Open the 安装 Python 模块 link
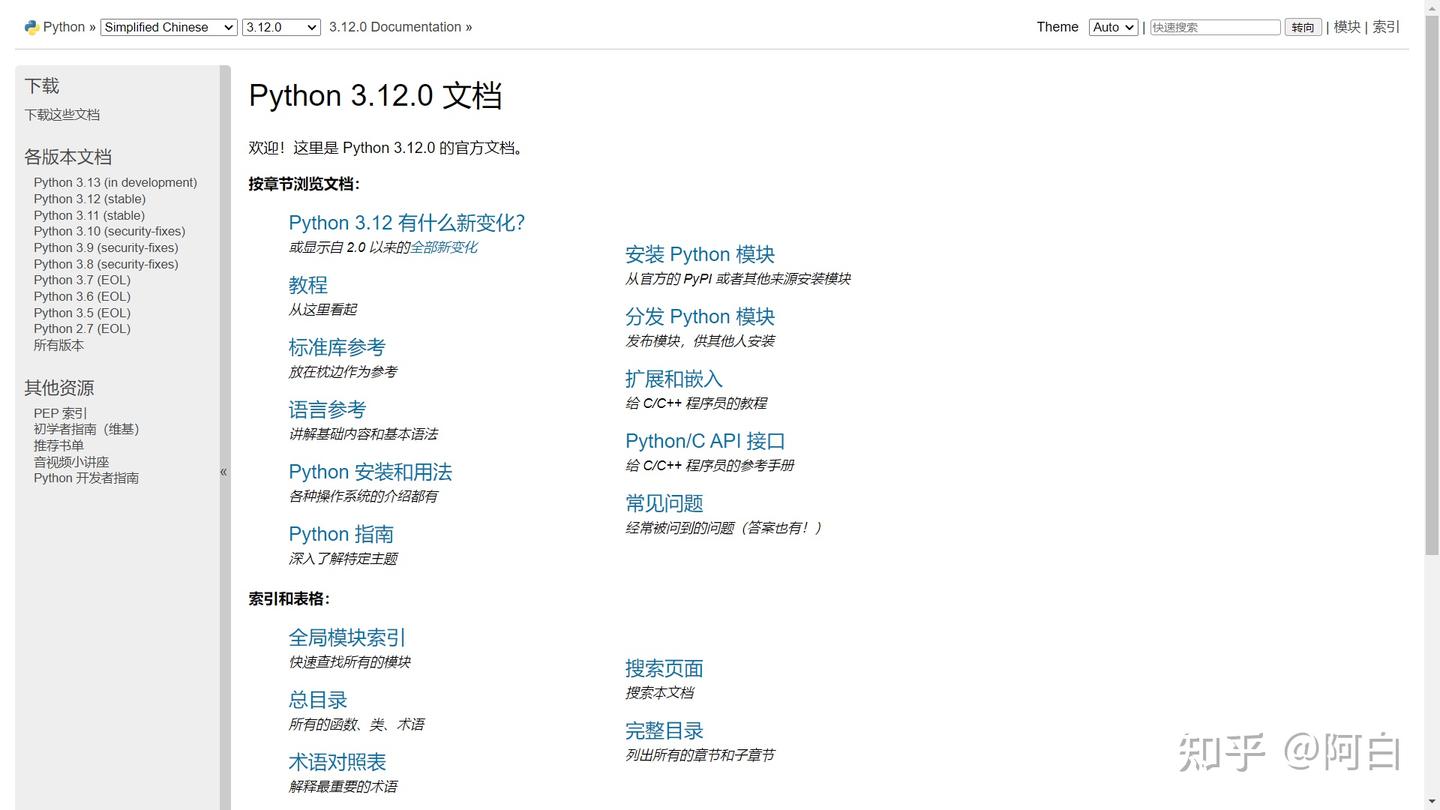This screenshot has width=1440, height=810. tap(700, 254)
